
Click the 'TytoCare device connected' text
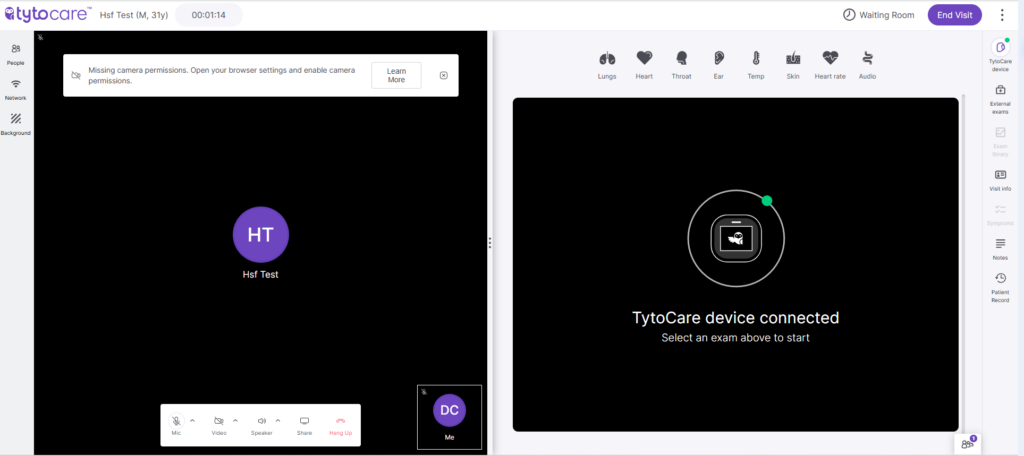click(x=735, y=318)
